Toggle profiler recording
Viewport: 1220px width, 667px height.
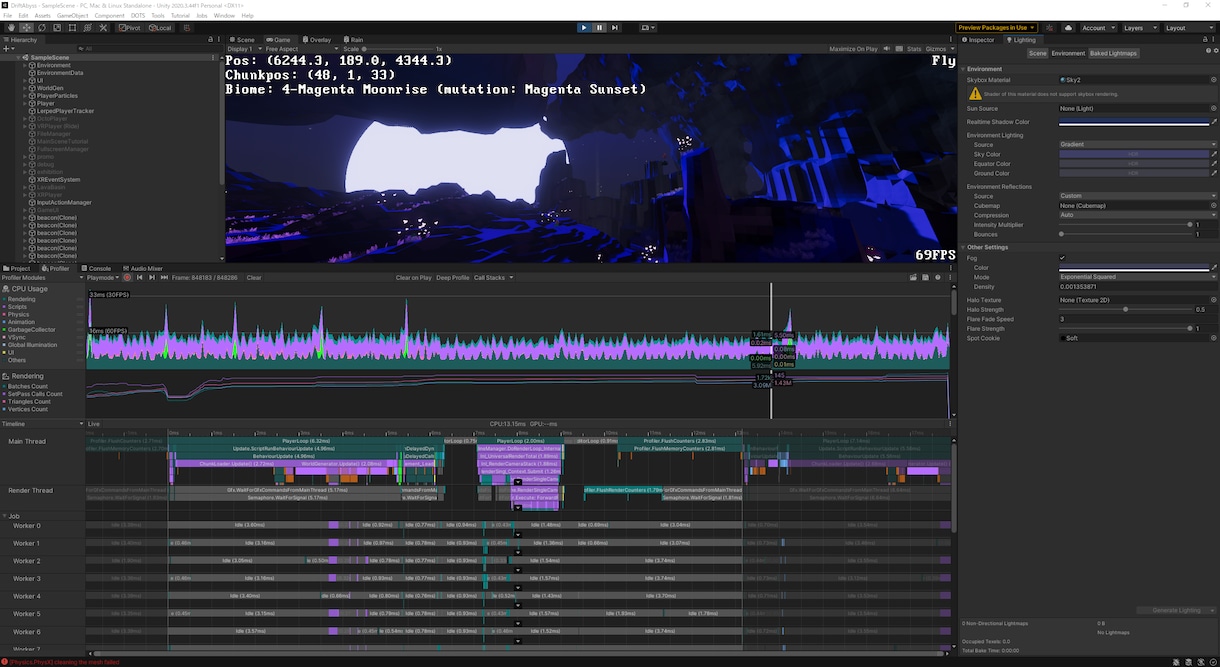pyautogui.click(x=128, y=278)
